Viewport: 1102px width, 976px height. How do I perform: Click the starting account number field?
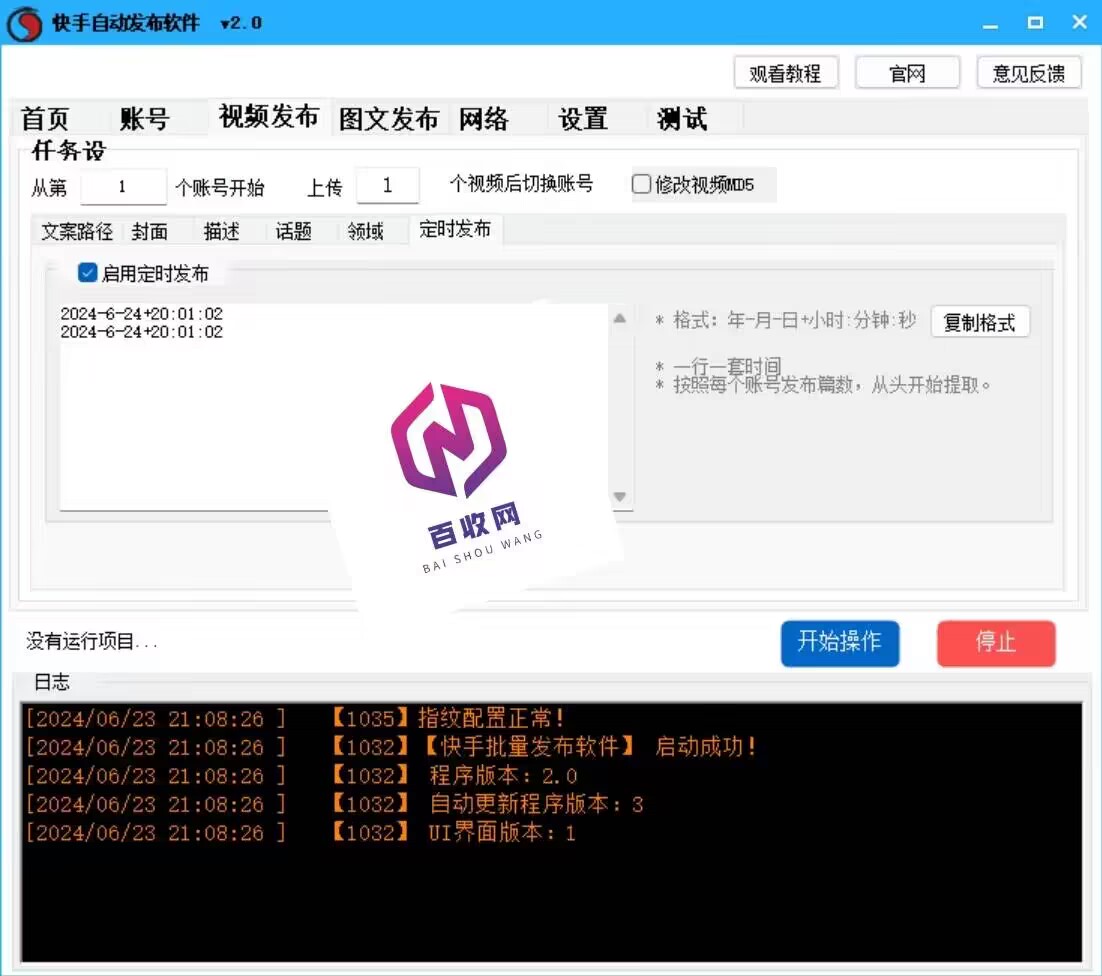pos(123,186)
